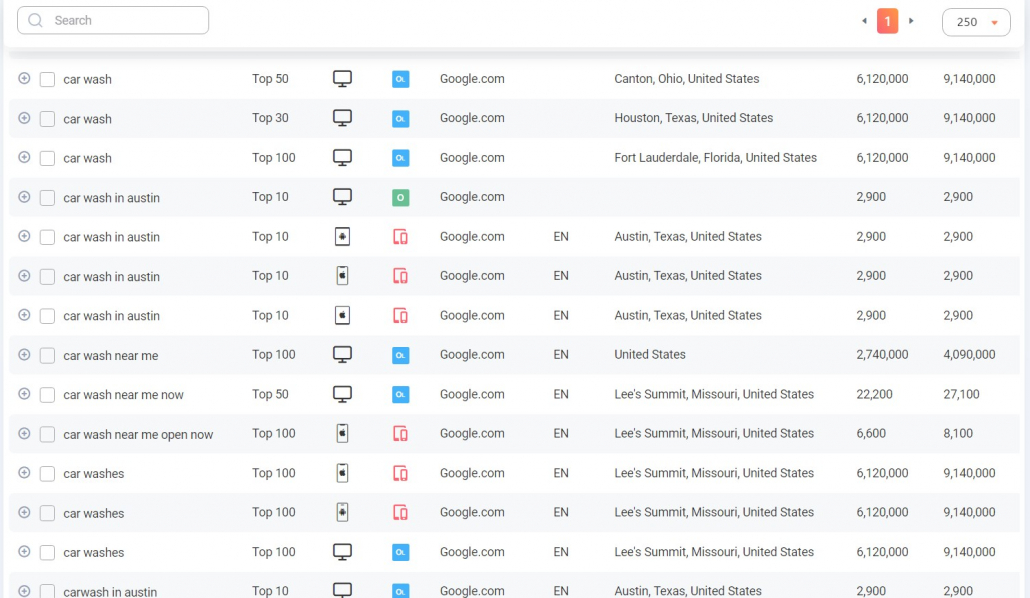Click the '8,100' value
The width and height of the screenshot is (1030, 598).
point(958,434)
